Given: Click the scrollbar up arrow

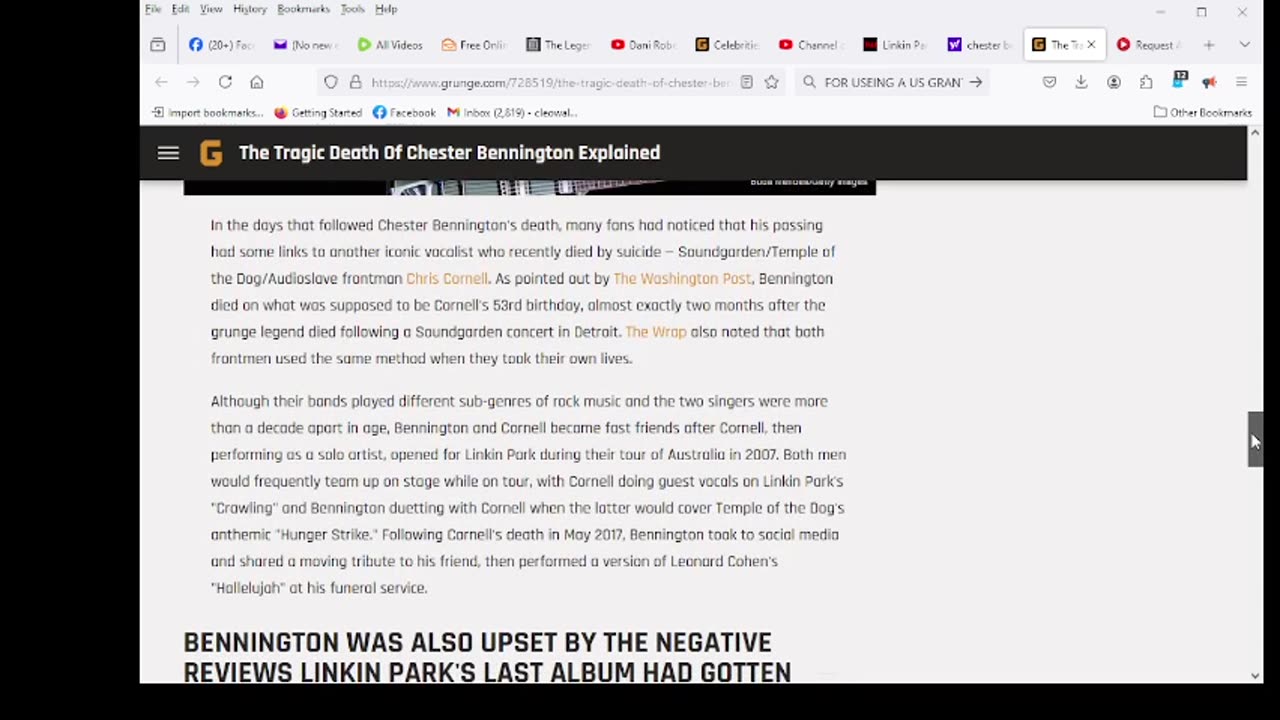Looking at the screenshot, I should pos(1255,132).
